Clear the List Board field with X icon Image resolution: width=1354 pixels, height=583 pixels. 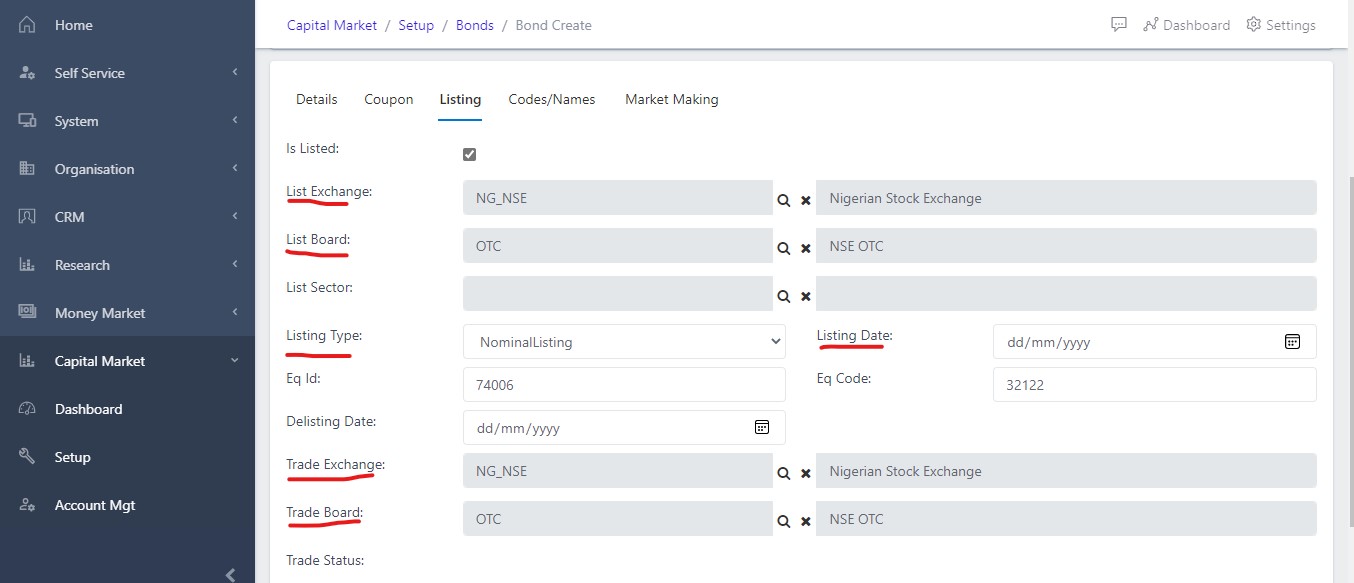[805, 248]
